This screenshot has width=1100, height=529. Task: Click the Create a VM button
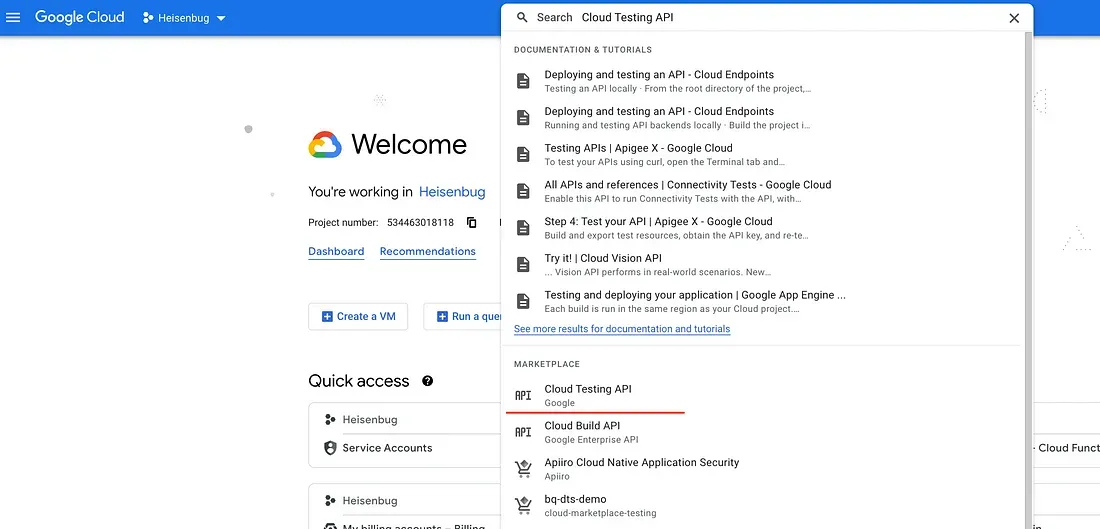(358, 316)
